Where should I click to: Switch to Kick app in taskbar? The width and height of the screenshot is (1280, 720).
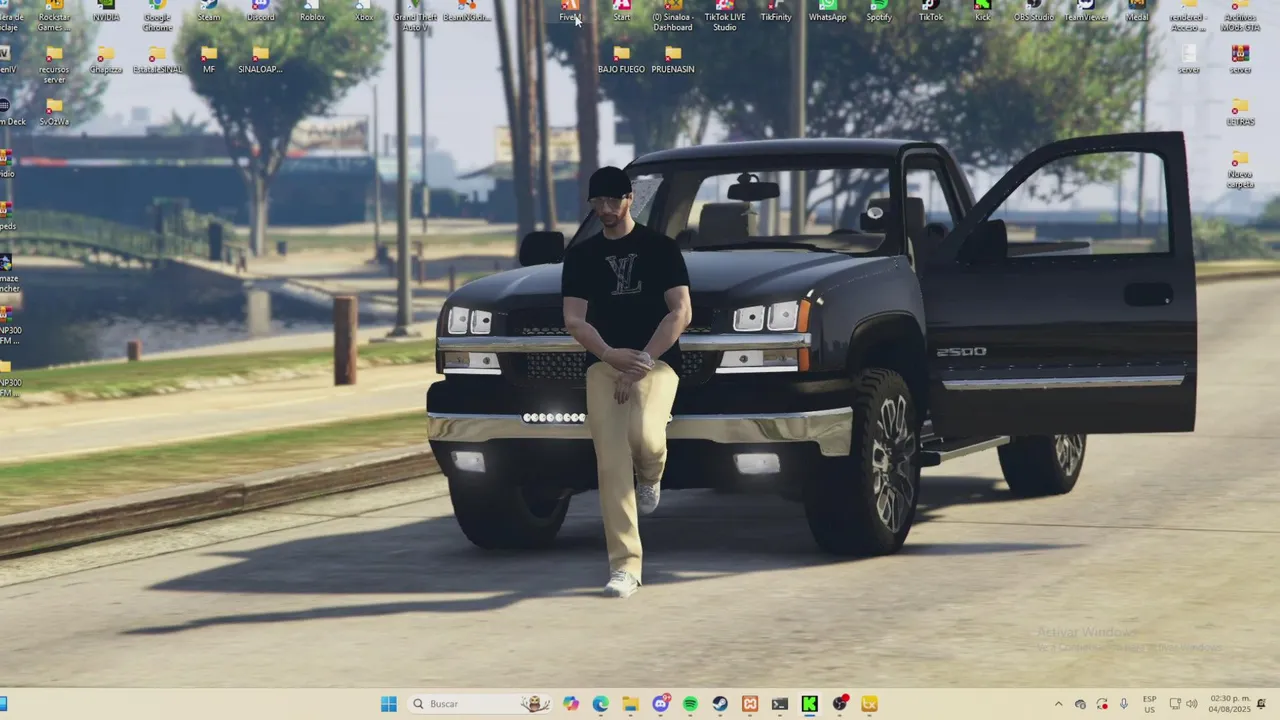pyautogui.click(x=810, y=704)
